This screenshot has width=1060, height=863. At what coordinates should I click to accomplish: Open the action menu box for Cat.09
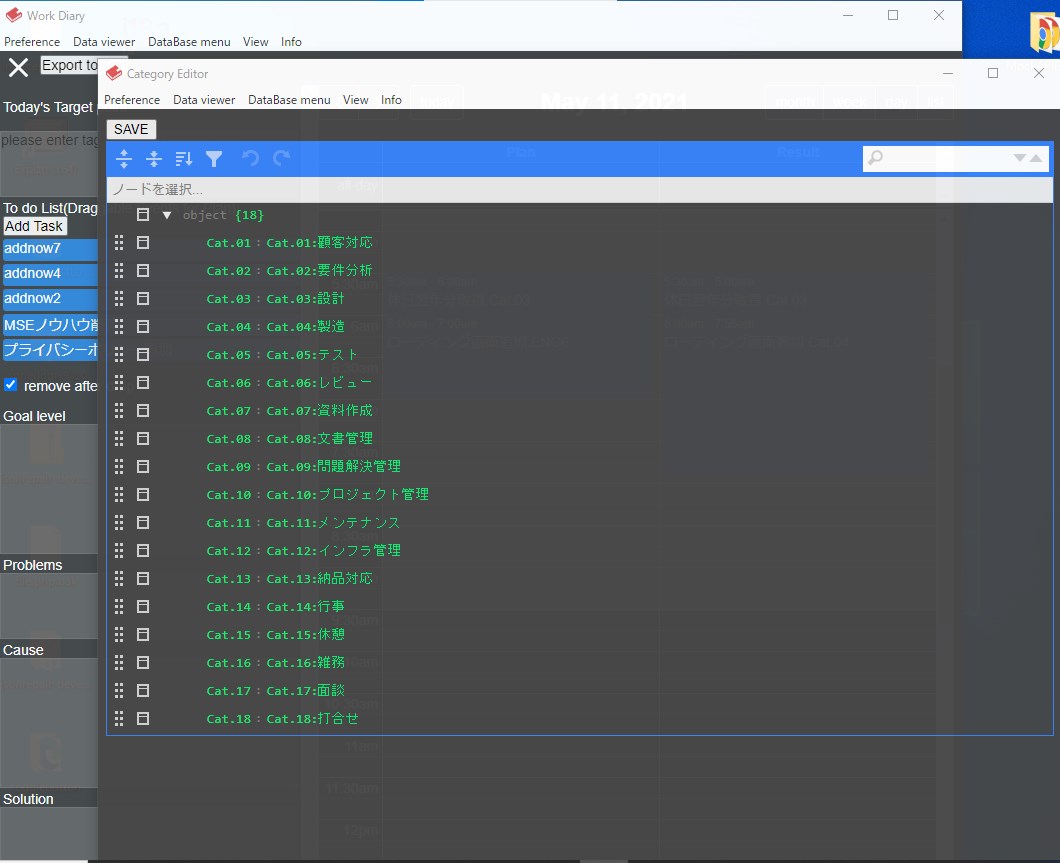(143, 467)
